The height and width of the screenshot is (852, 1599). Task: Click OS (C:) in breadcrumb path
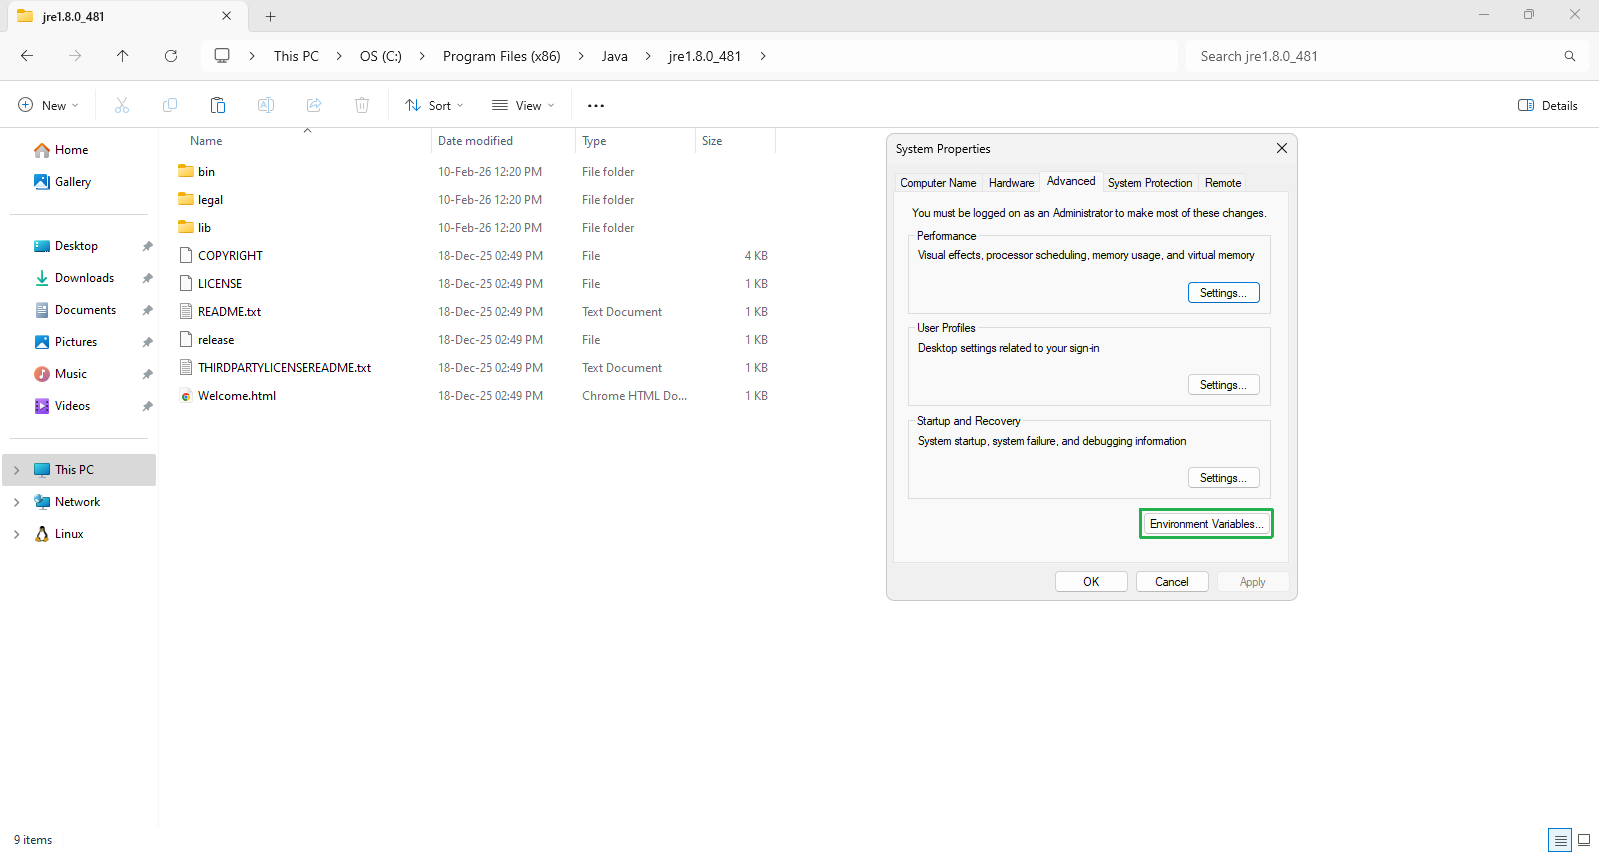(x=381, y=56)
